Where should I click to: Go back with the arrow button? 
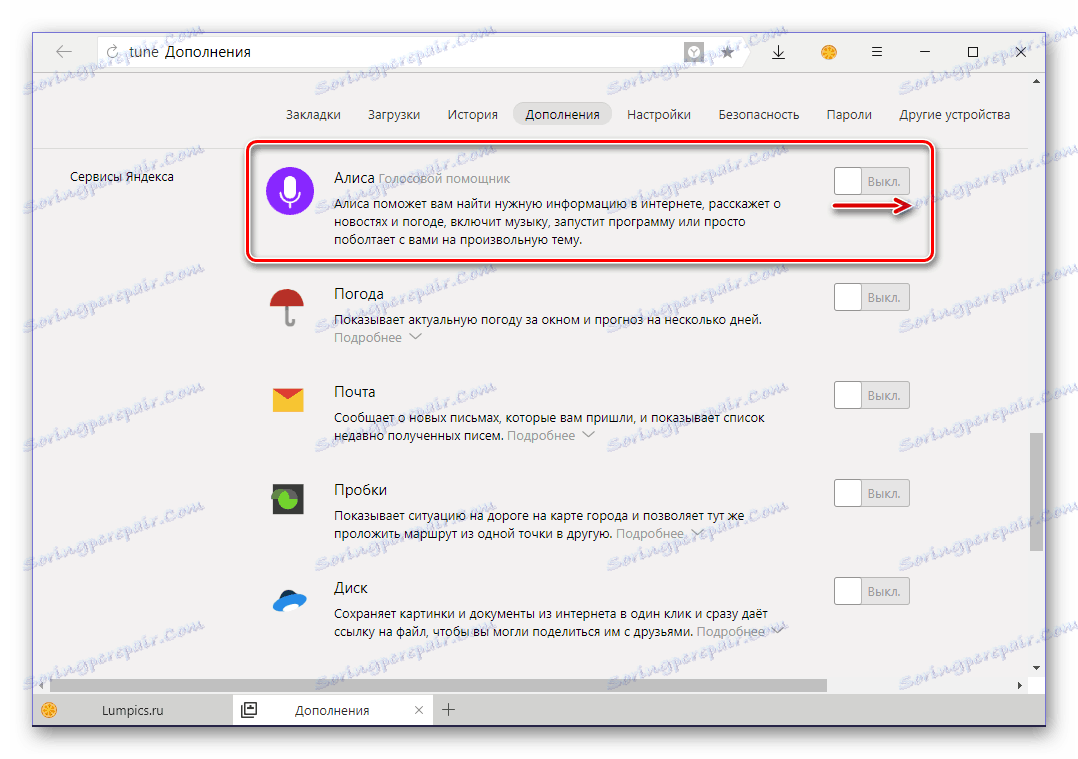(64, 52)
